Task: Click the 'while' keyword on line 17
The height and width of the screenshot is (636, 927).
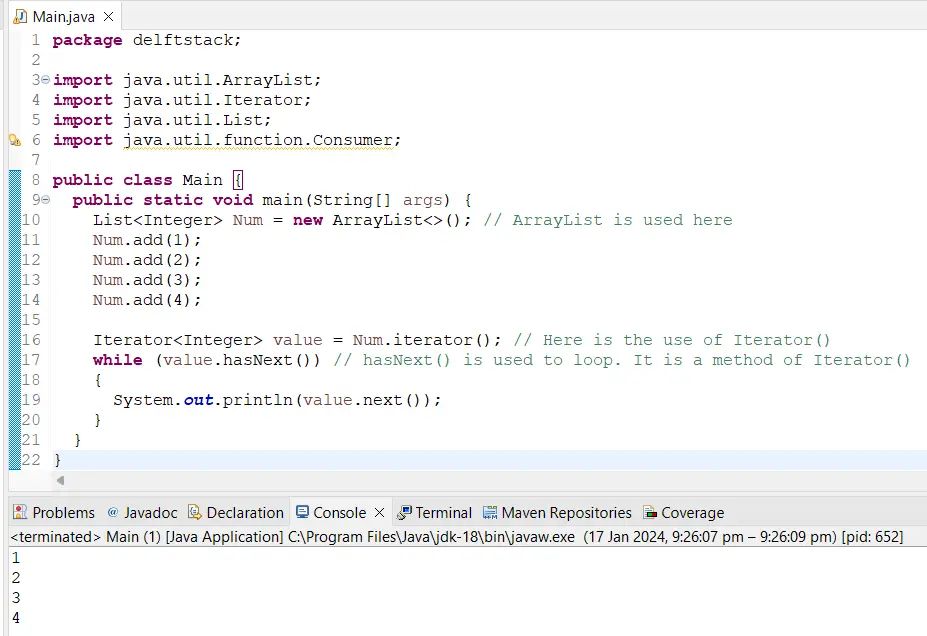Action: tap(118, 360)
